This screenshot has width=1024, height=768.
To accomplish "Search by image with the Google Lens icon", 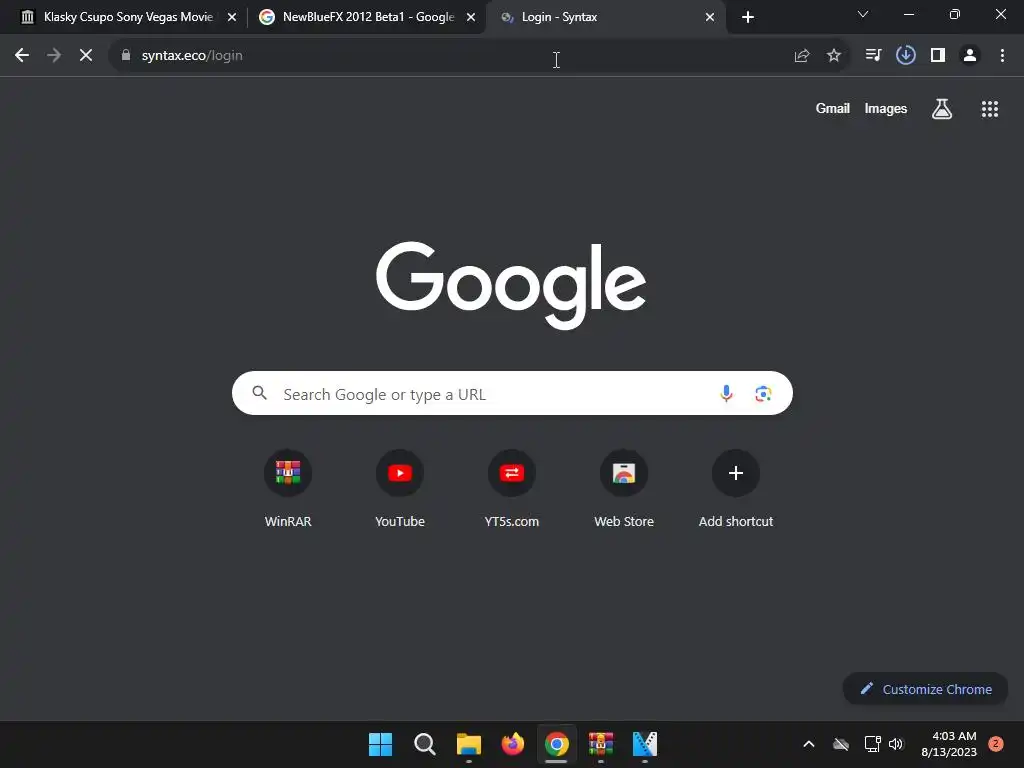I will click(x=763, y=394).
